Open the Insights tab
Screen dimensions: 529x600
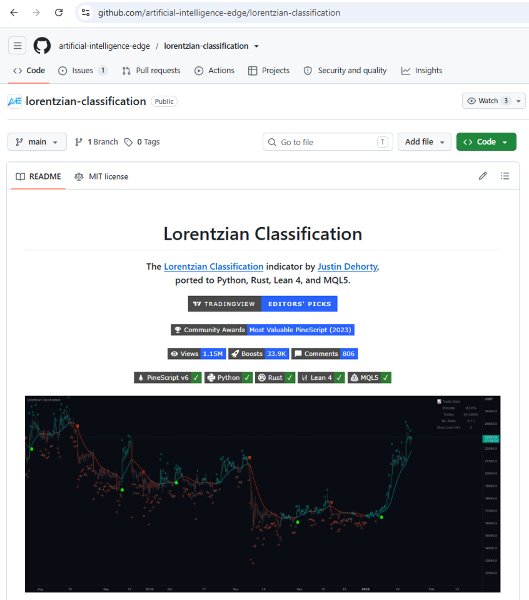(x=421, y=70)
